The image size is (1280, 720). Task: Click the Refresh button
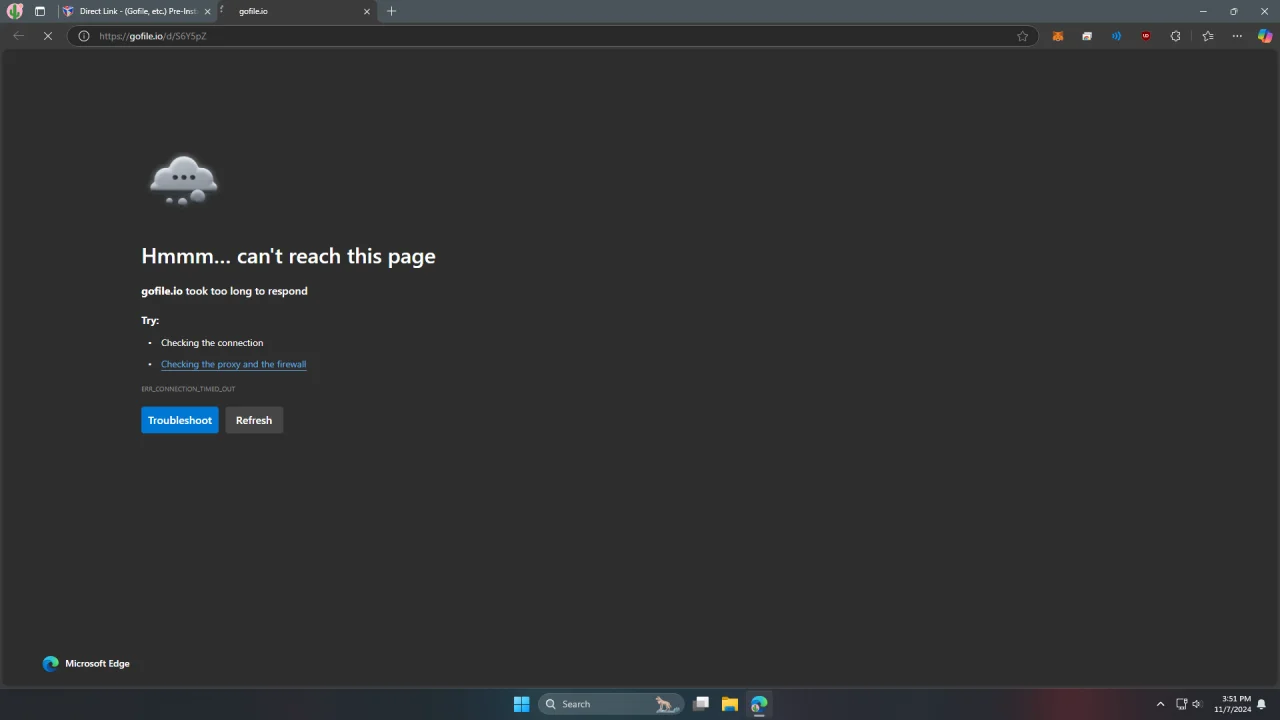pos(254,420)
